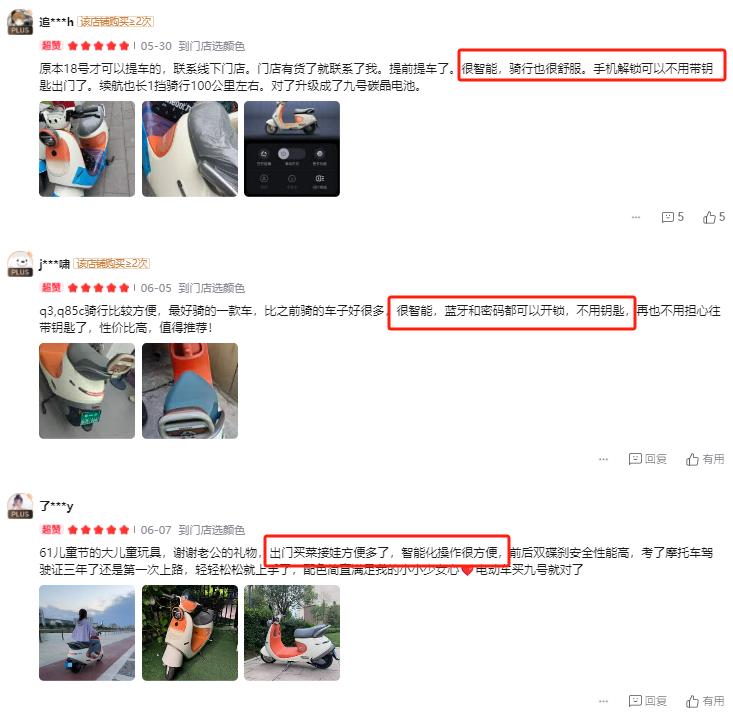The height and width of the screenshot is (727, 733).
Task: Open the more options dots on first review
Action: (635, 217)
